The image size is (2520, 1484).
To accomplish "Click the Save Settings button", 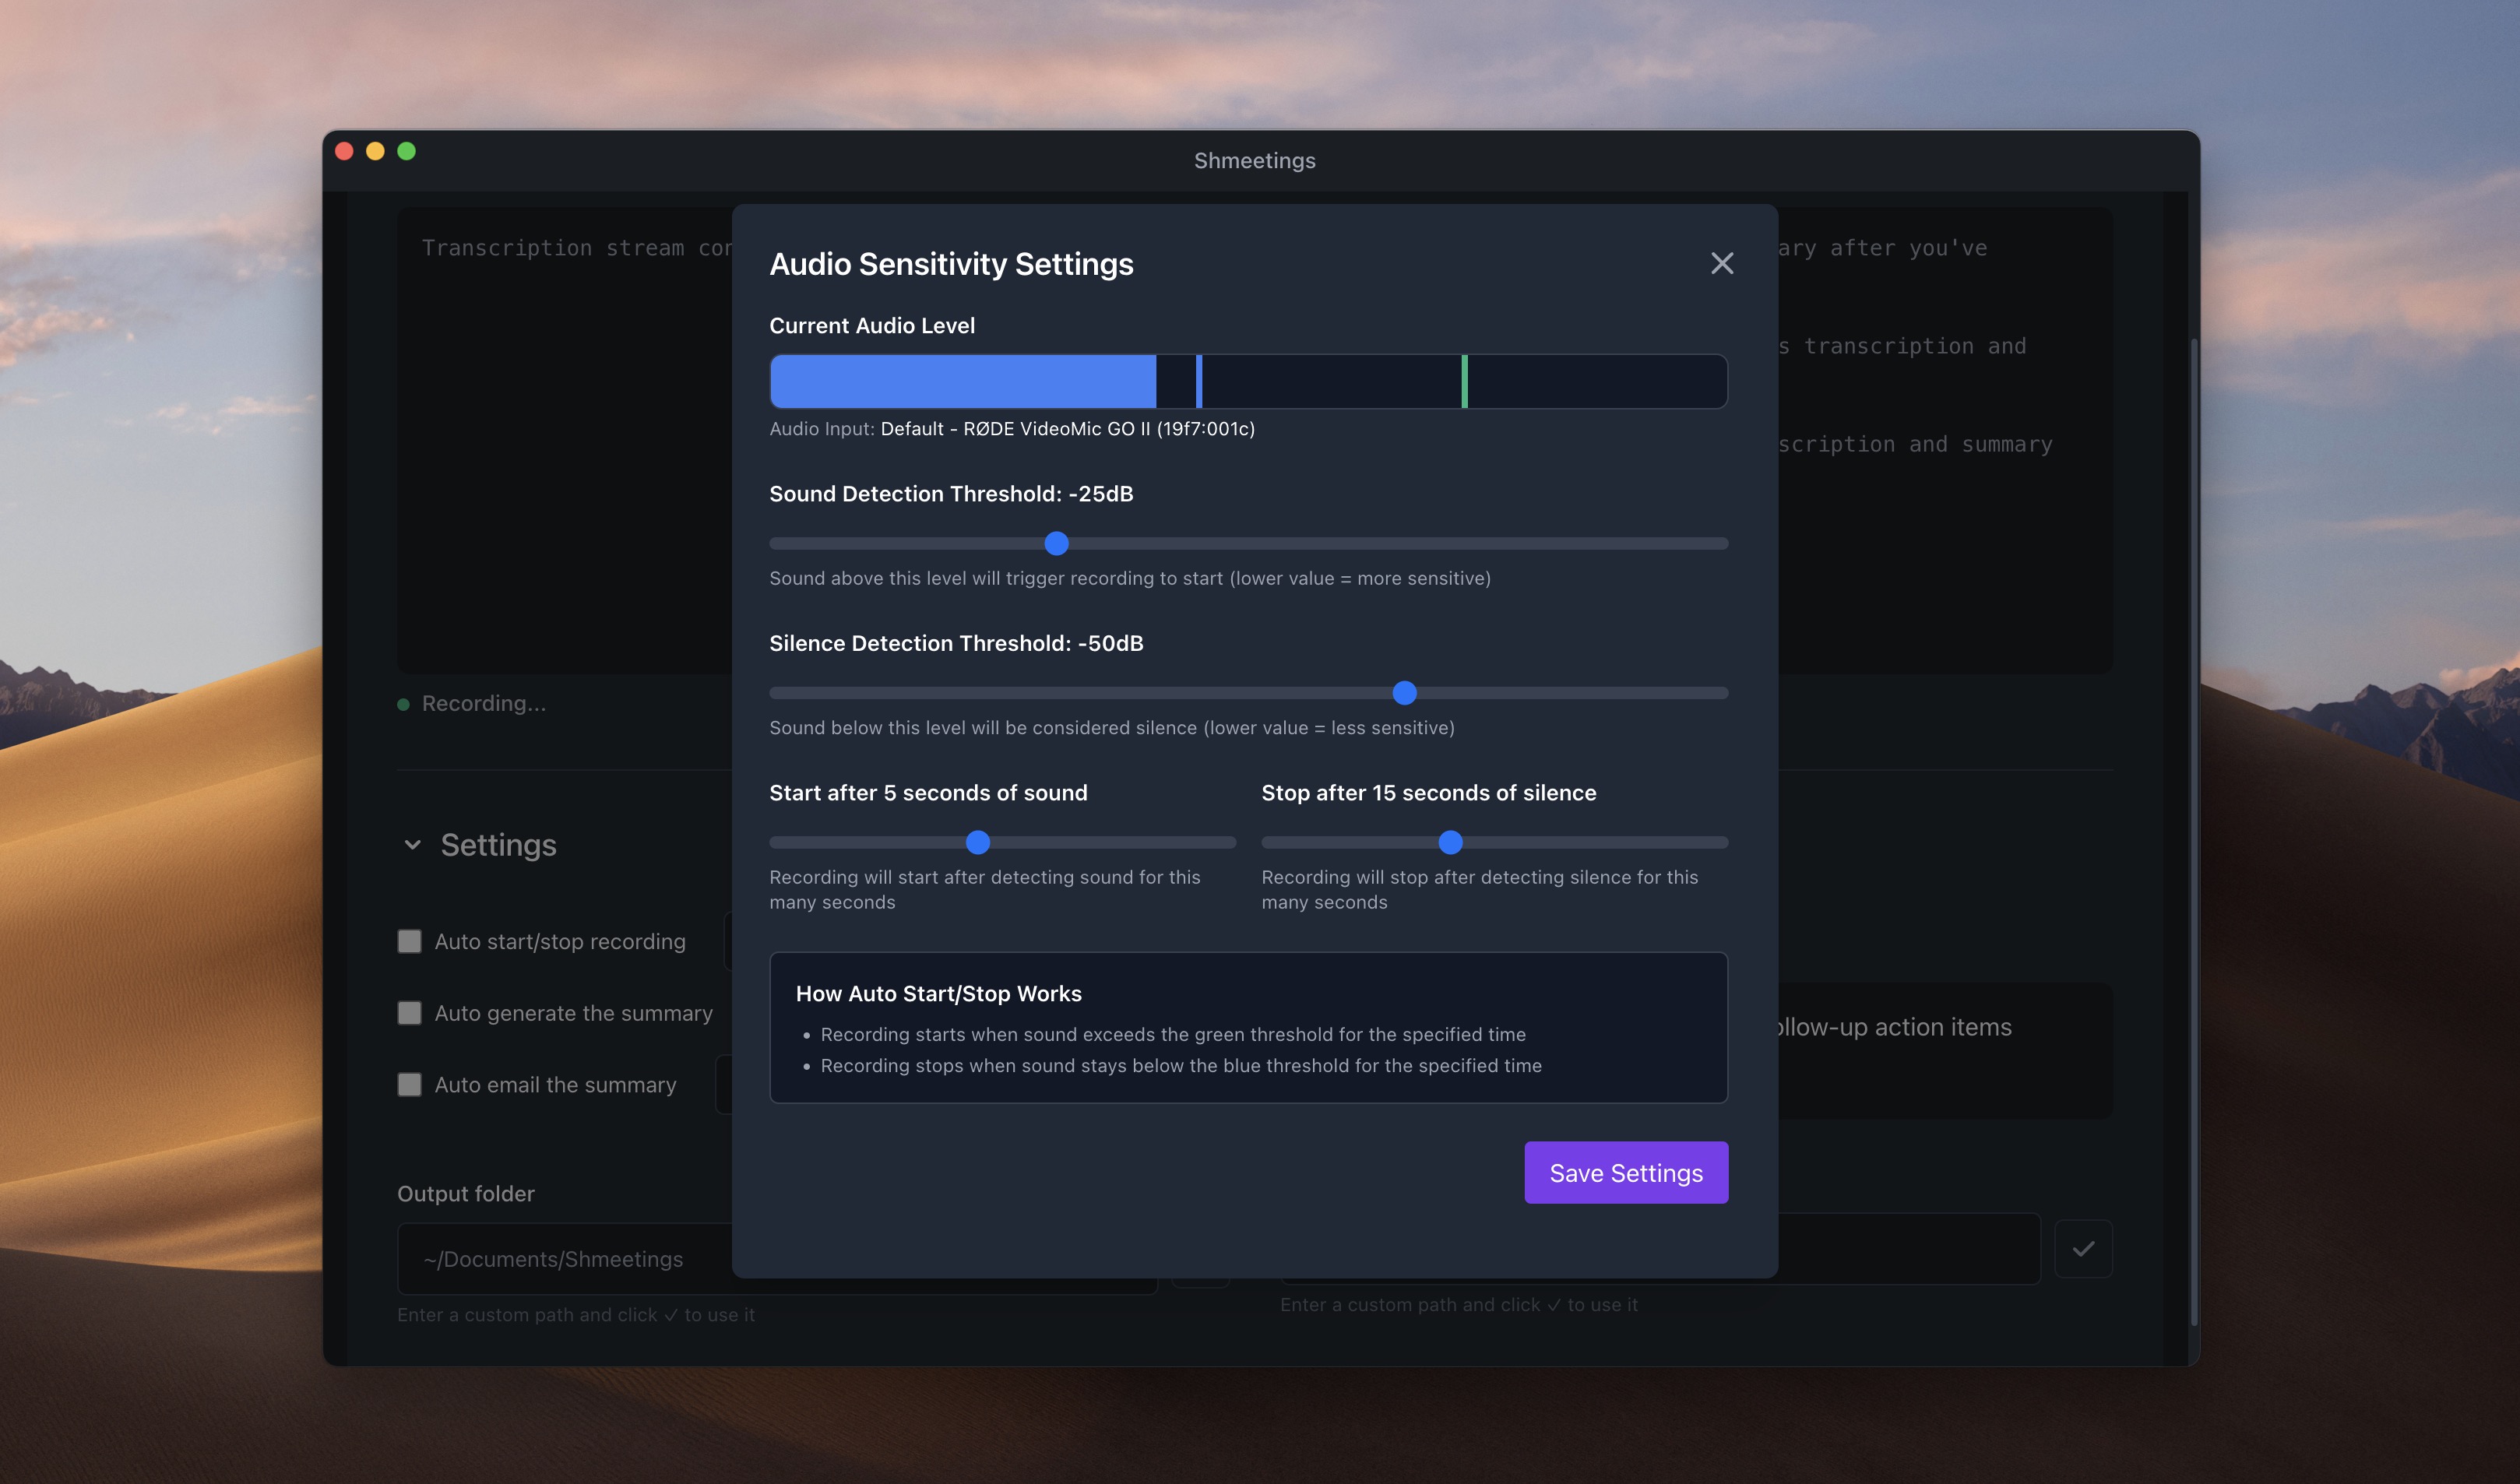I will coord(1625,1172).
